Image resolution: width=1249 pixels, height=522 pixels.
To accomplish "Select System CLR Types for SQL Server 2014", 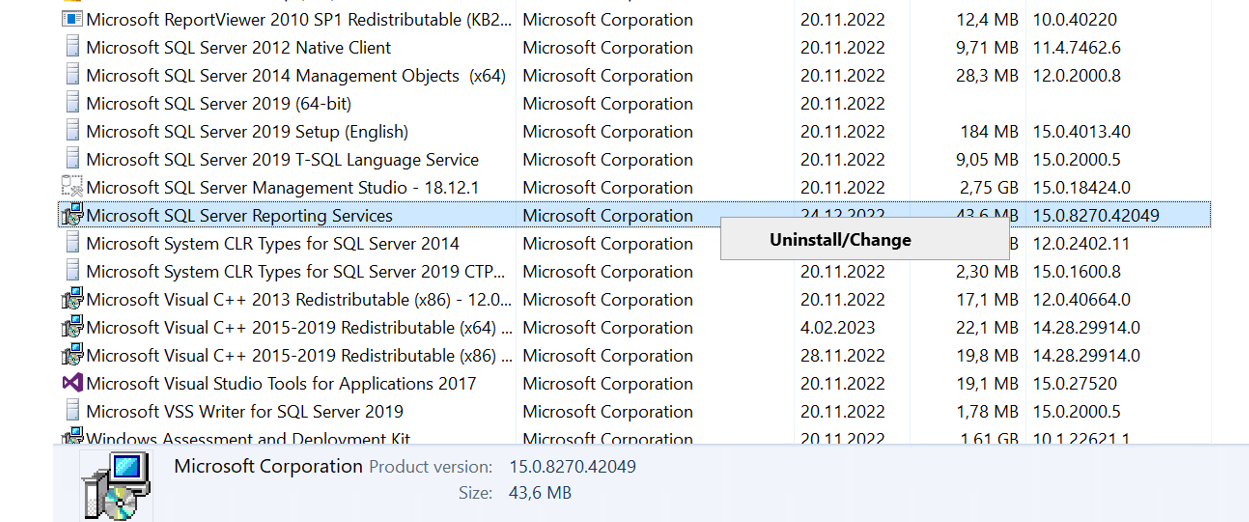I will [634, 243].
